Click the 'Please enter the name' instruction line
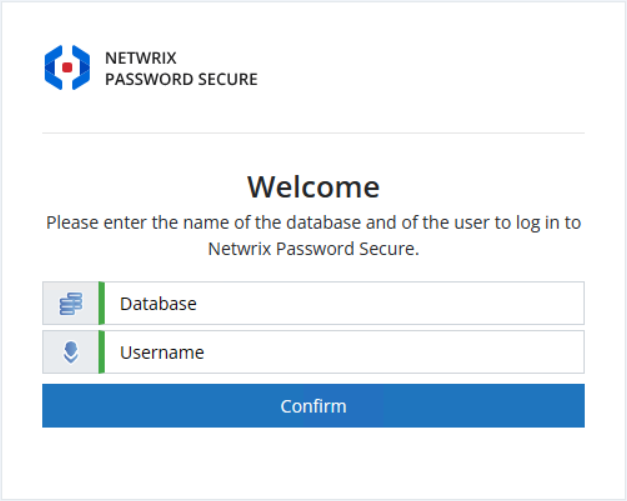 coord(313,223)
